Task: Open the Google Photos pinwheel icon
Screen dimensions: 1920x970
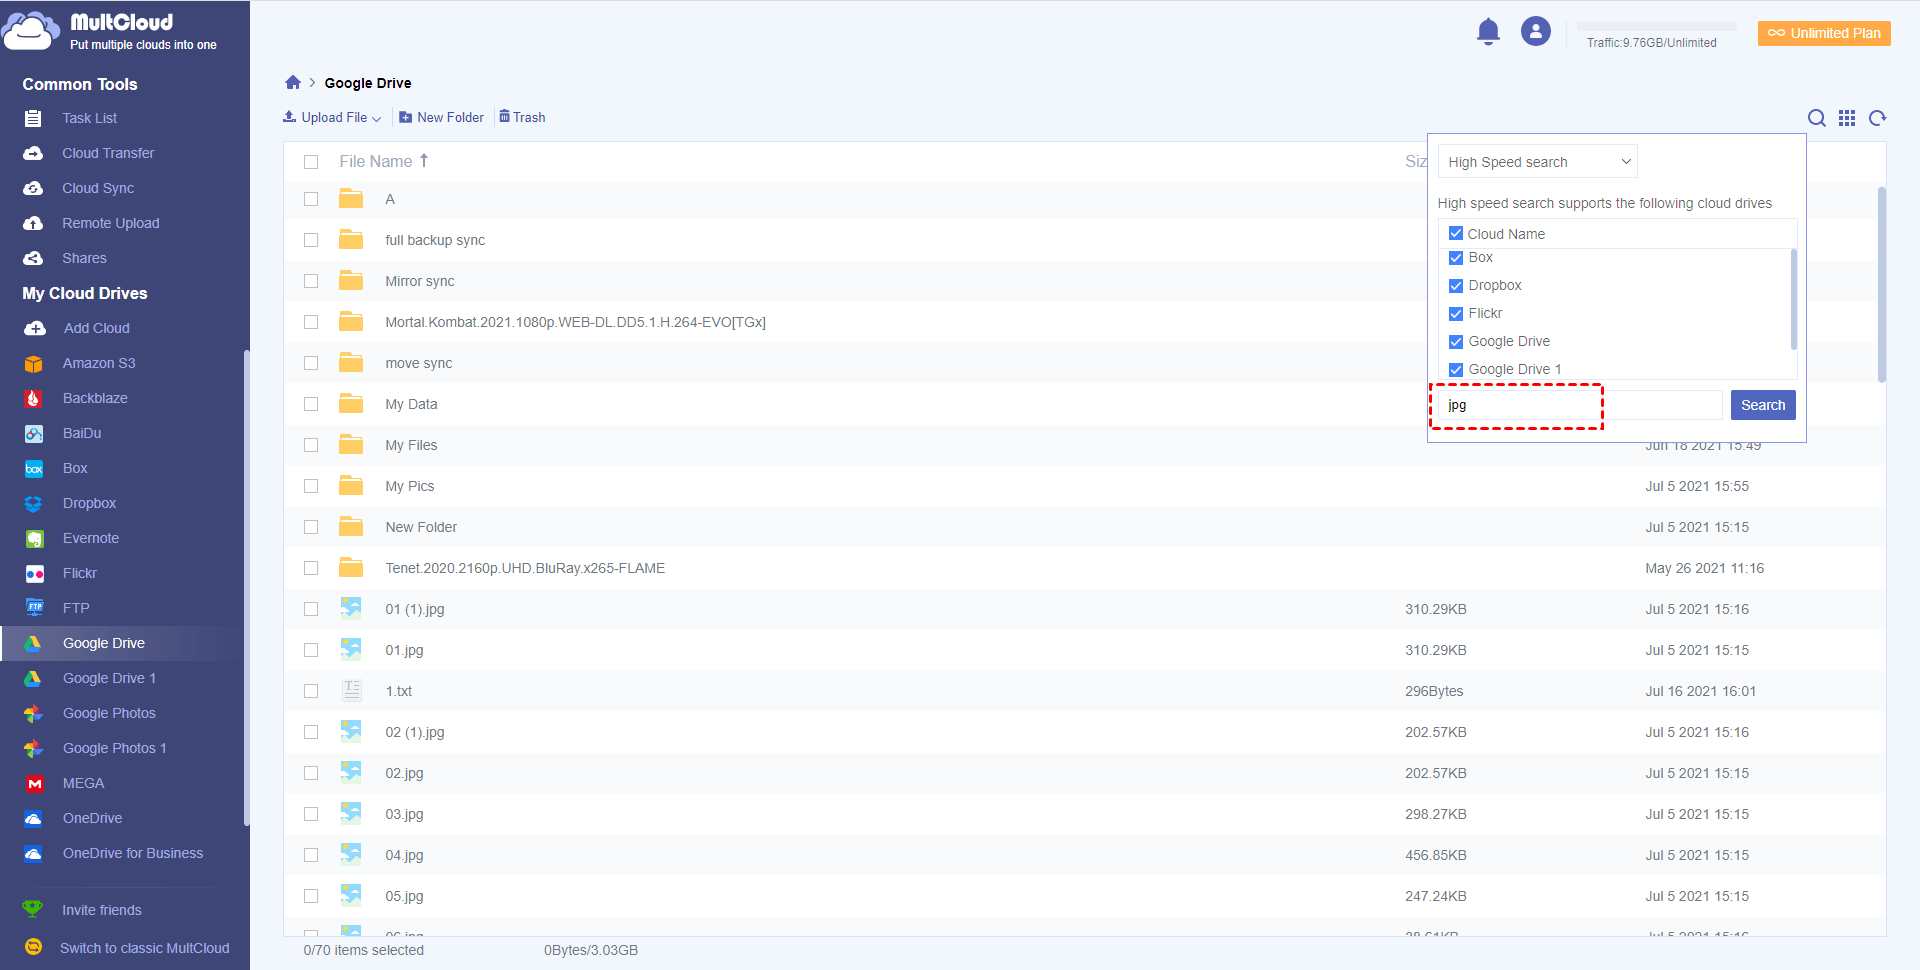Action: (x=34, y=713)
